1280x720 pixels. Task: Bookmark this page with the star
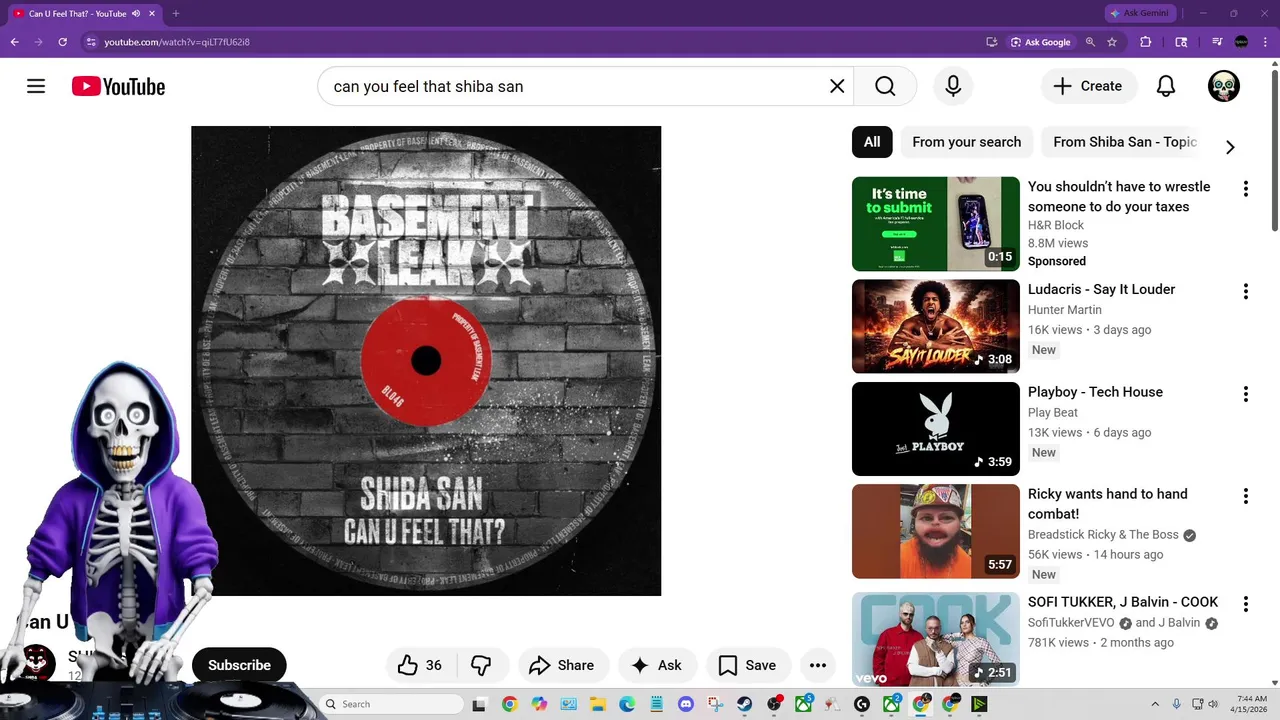tap(1112, 42)
